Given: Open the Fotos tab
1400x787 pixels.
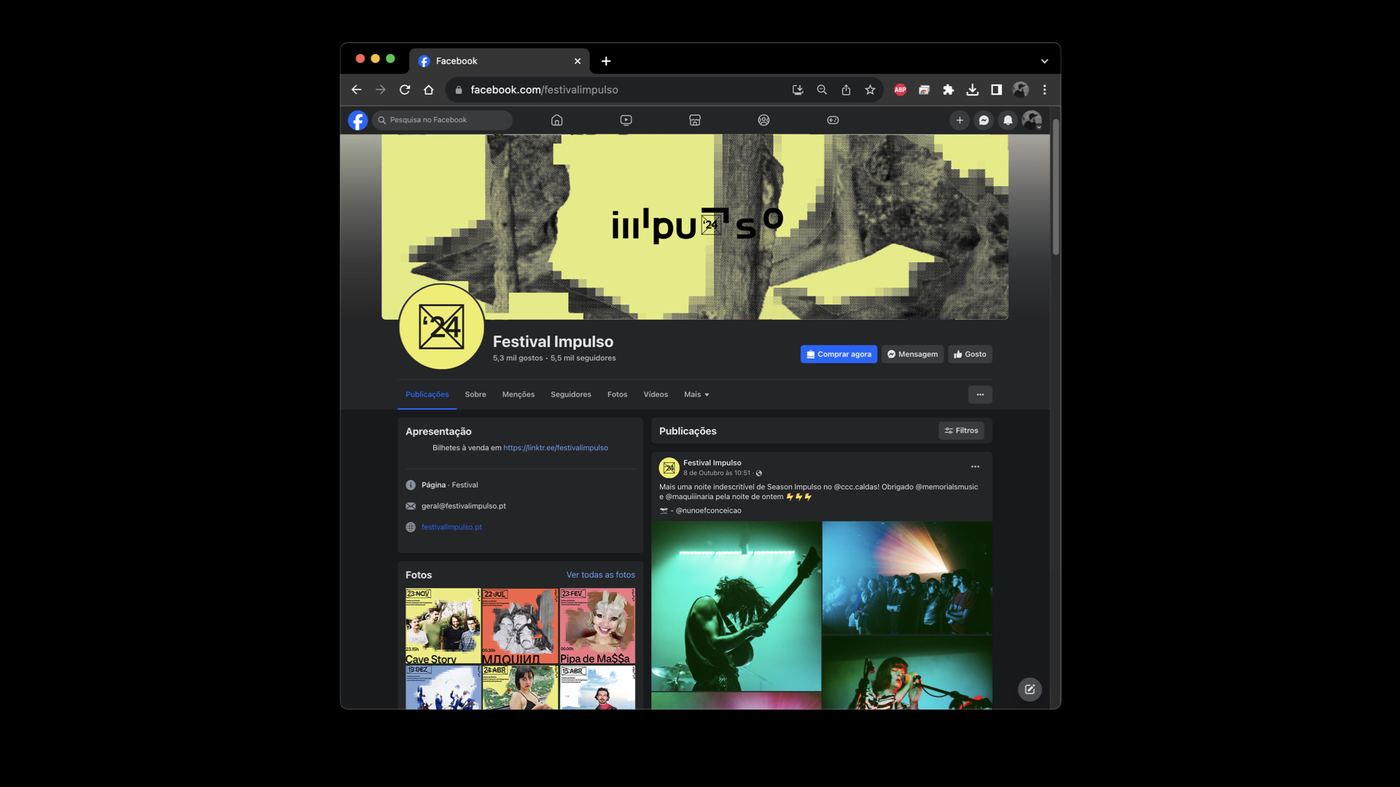Looking at the screenshot, I should [x=617, y=395].
